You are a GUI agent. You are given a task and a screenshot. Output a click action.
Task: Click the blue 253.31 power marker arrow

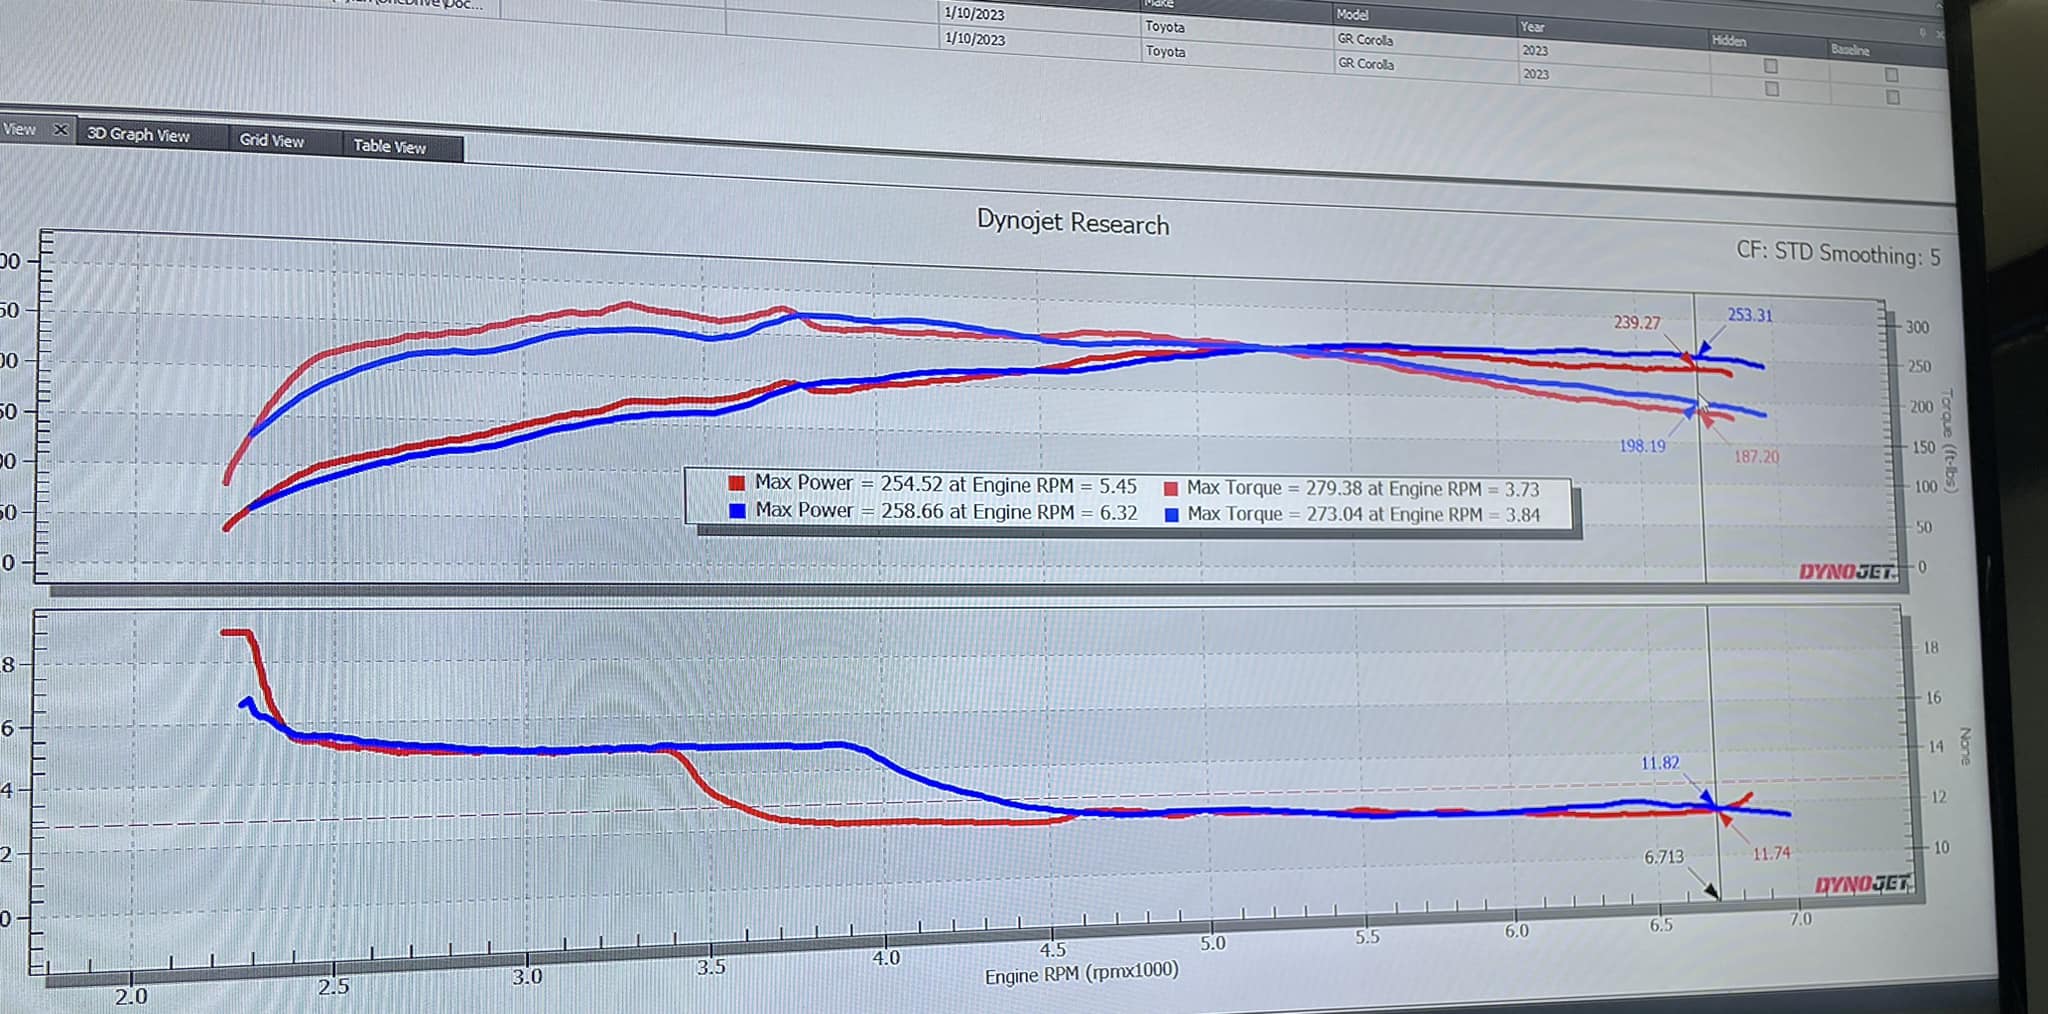tap(1704, 348)
